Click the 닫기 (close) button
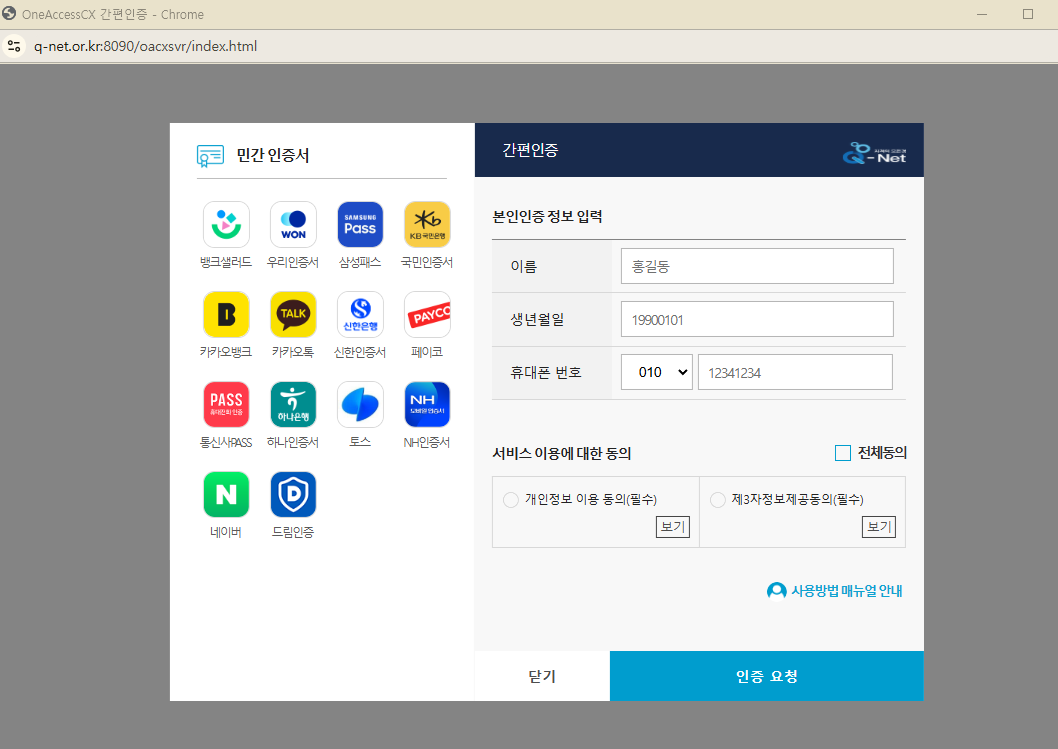The width and height of the screenshot is (1058, 749). 542,676
